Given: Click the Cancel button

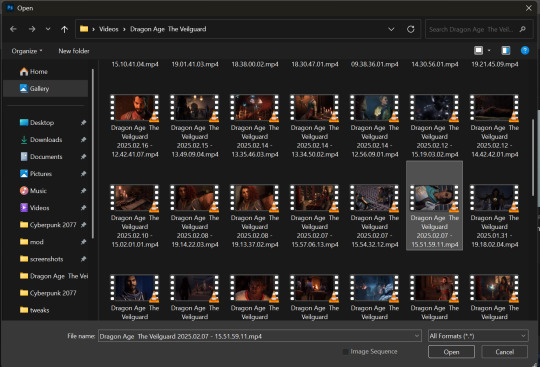Looking at the screenshot, I should (x=505, y=352).
